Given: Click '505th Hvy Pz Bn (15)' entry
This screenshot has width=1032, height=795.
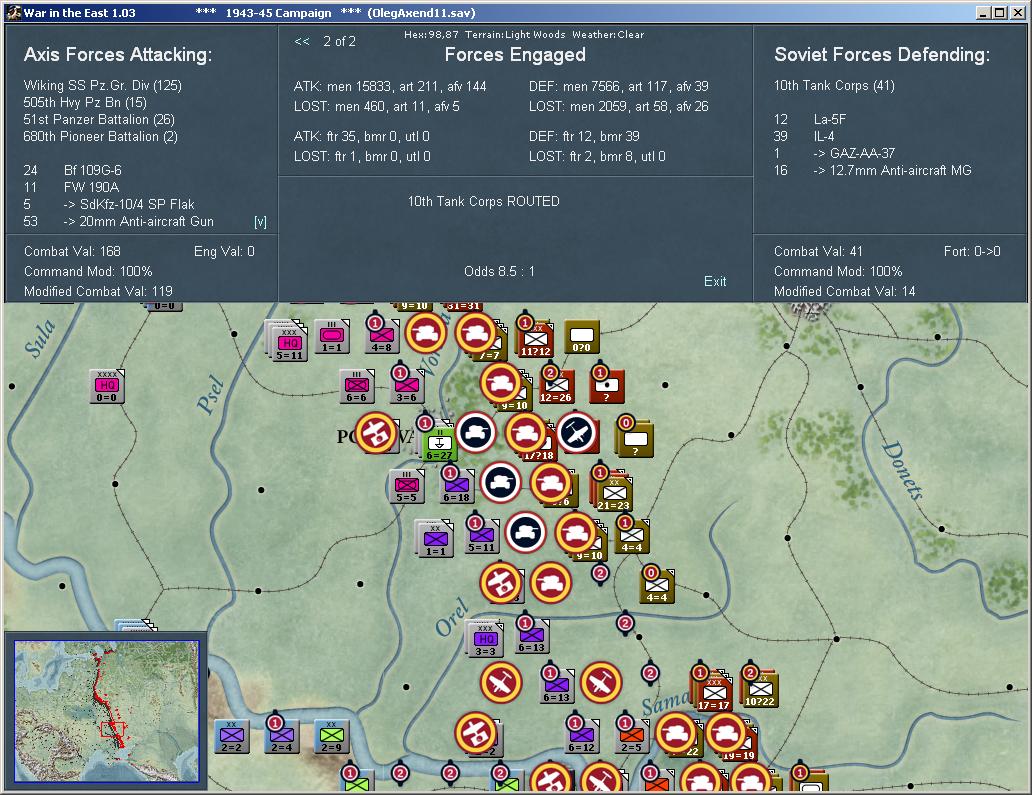Looking at the screenshot, I should (x=85, y=103).
